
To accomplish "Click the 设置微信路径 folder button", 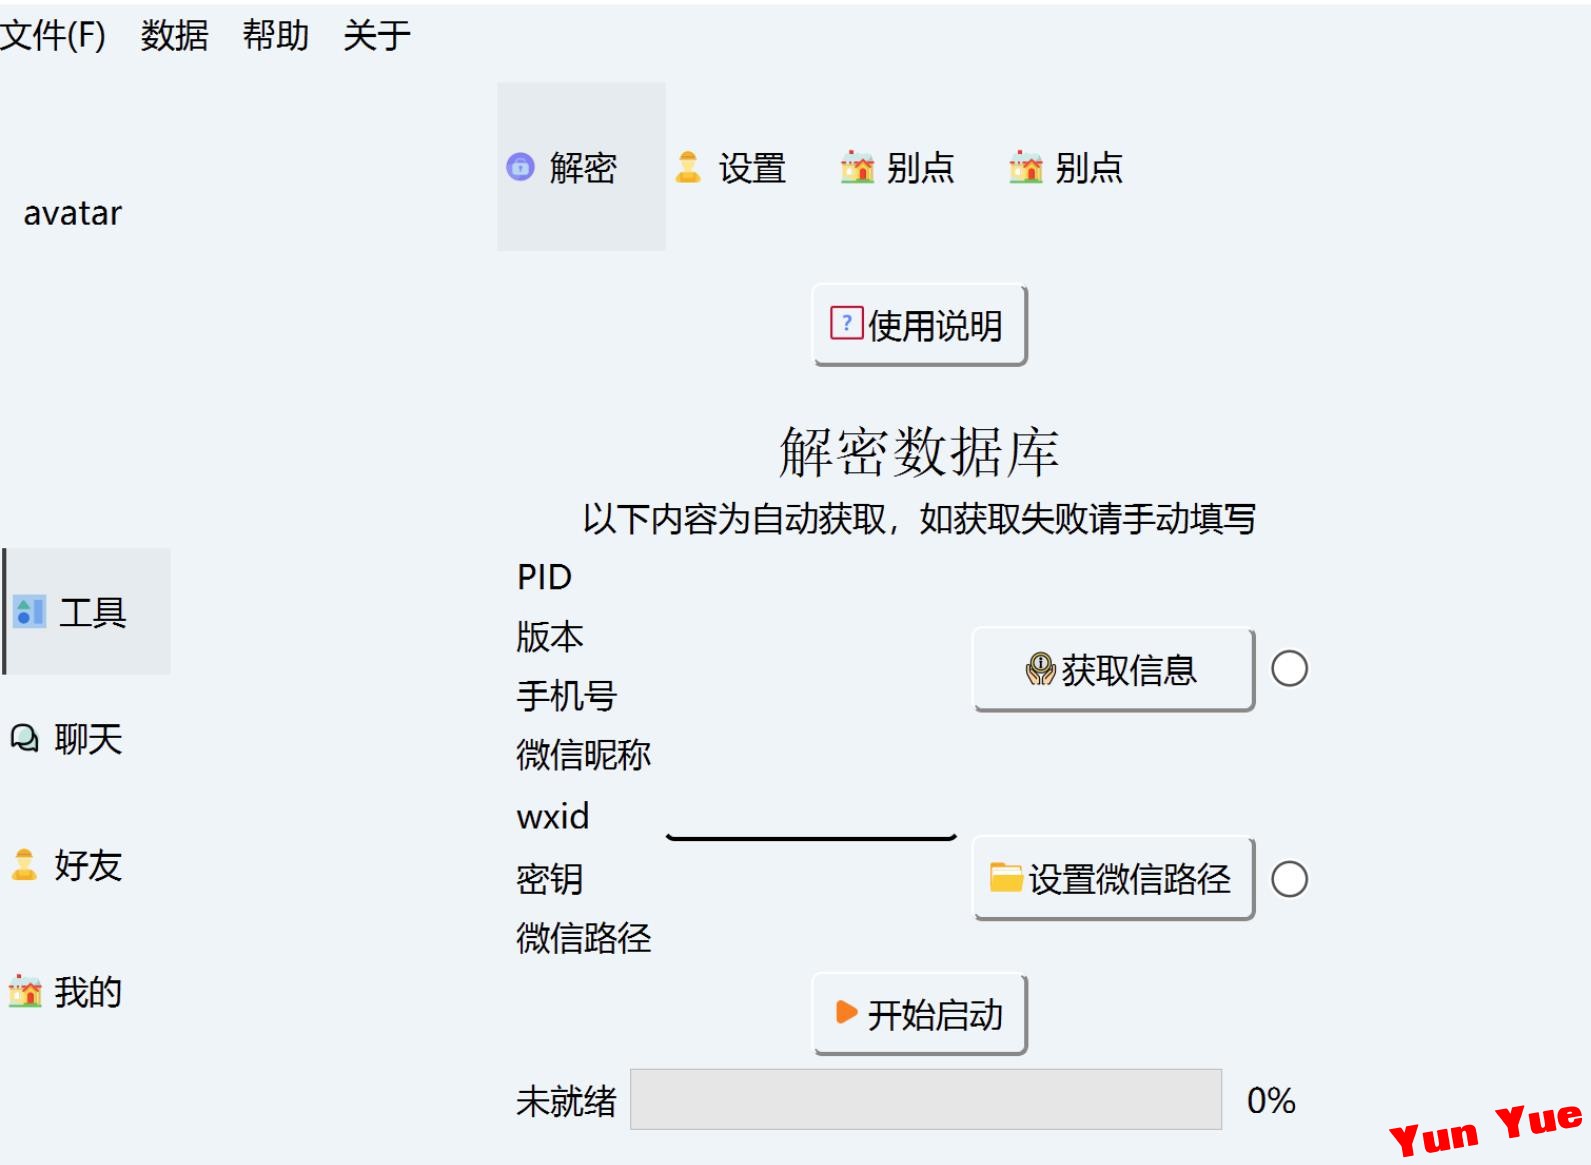I will [1114, 878].
